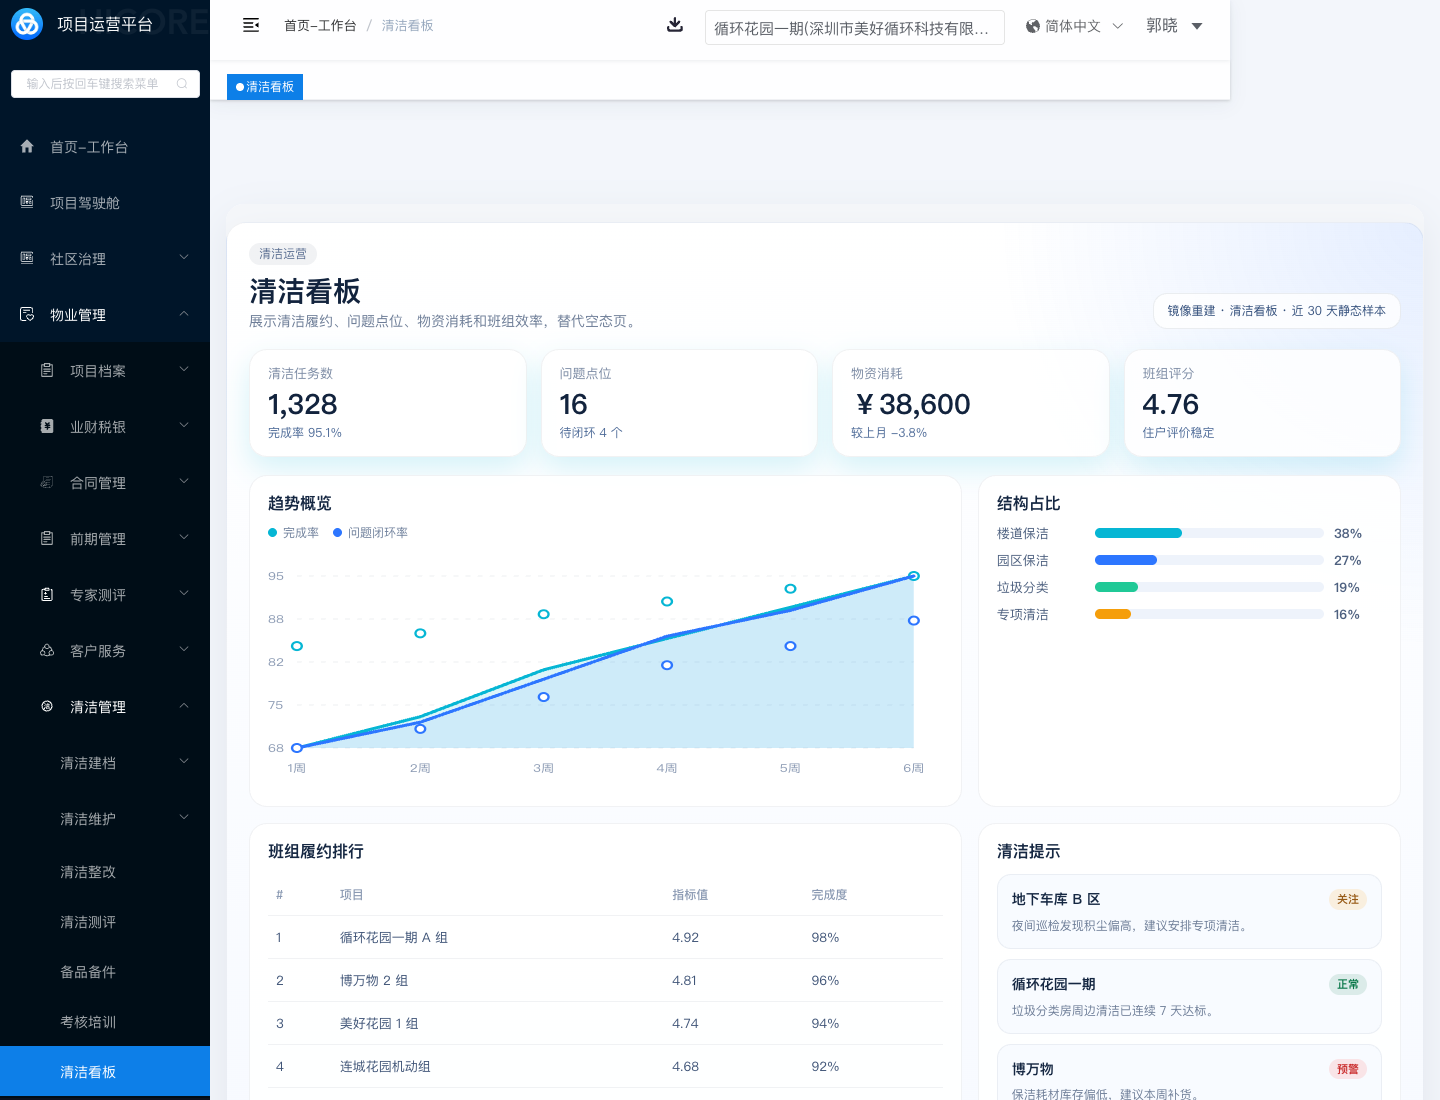This screenshot has width=1440, height=1100.
Task: Toggle the 完成率 legend series
Action: tap(293, 533)
